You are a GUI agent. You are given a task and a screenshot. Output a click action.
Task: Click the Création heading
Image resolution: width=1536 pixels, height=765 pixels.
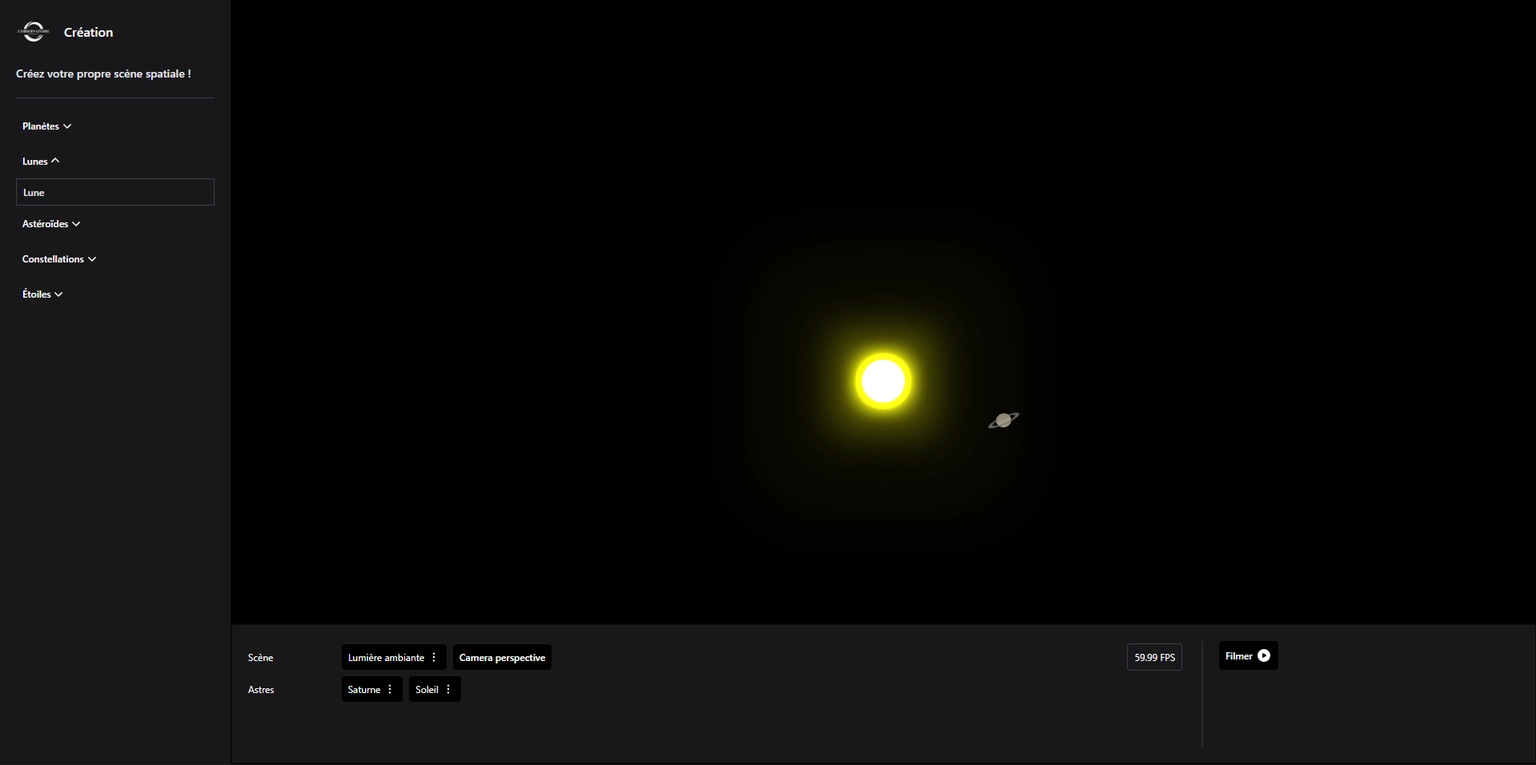pos(88,31)
